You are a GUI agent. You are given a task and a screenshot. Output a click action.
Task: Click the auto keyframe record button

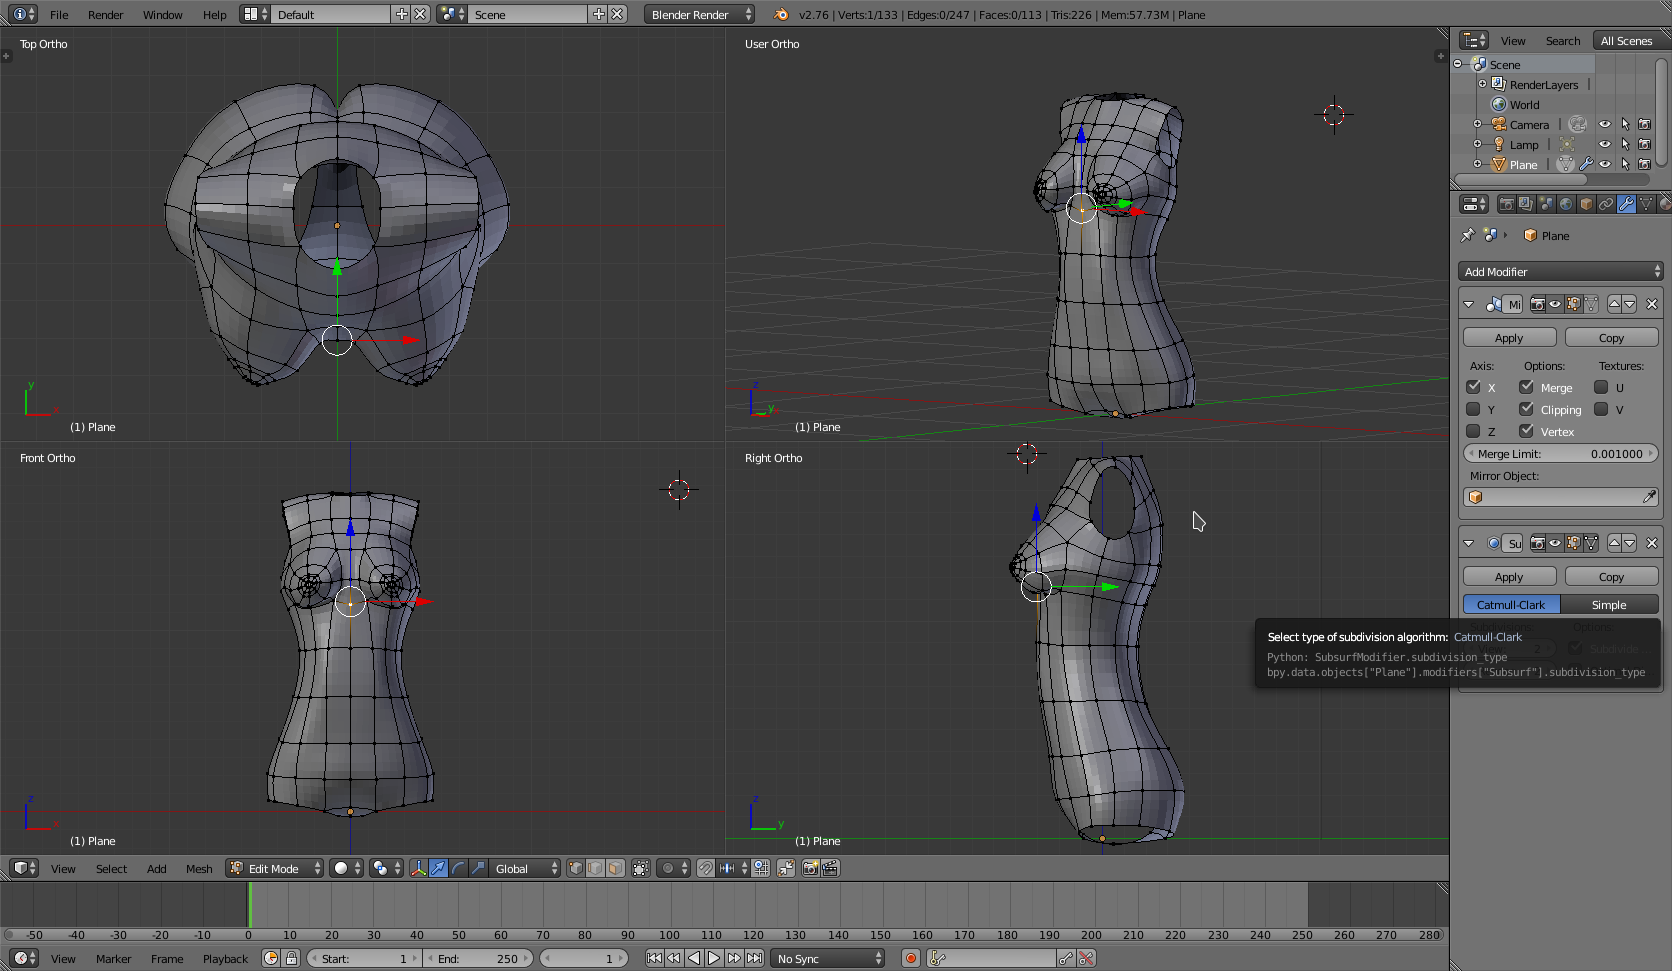click(x=910, y=958)
